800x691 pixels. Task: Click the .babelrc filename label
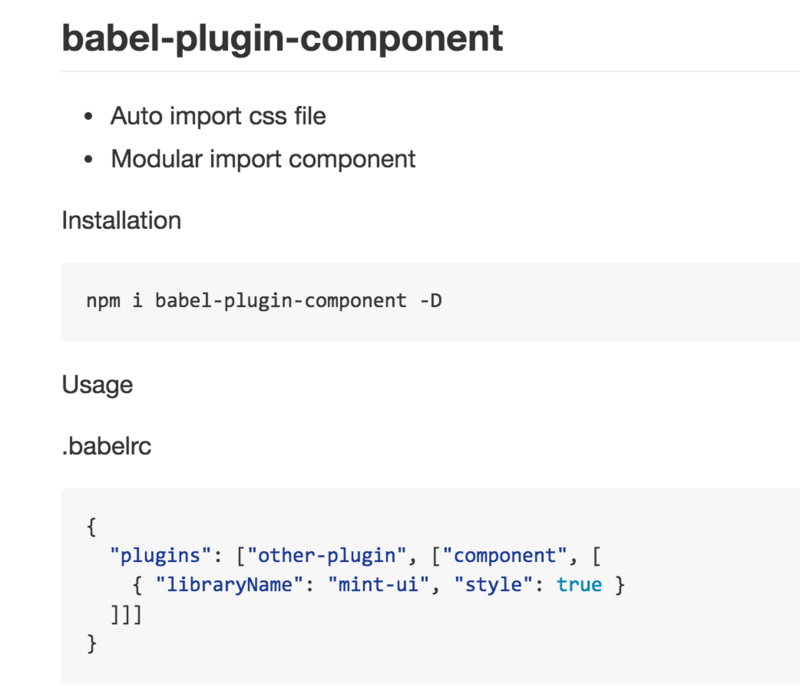(x=106, y=444)
